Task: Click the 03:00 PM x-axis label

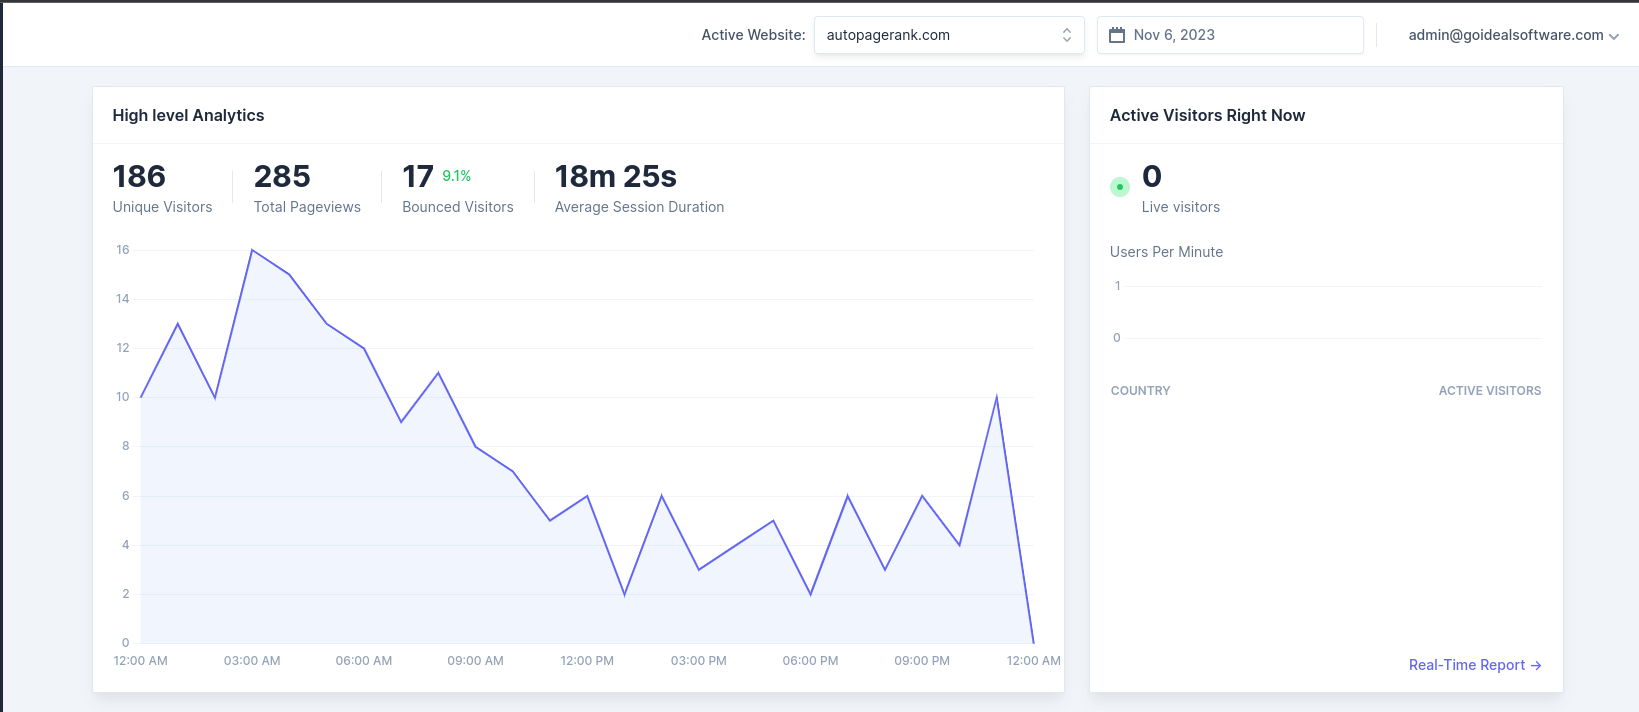Action: point(699,661)
